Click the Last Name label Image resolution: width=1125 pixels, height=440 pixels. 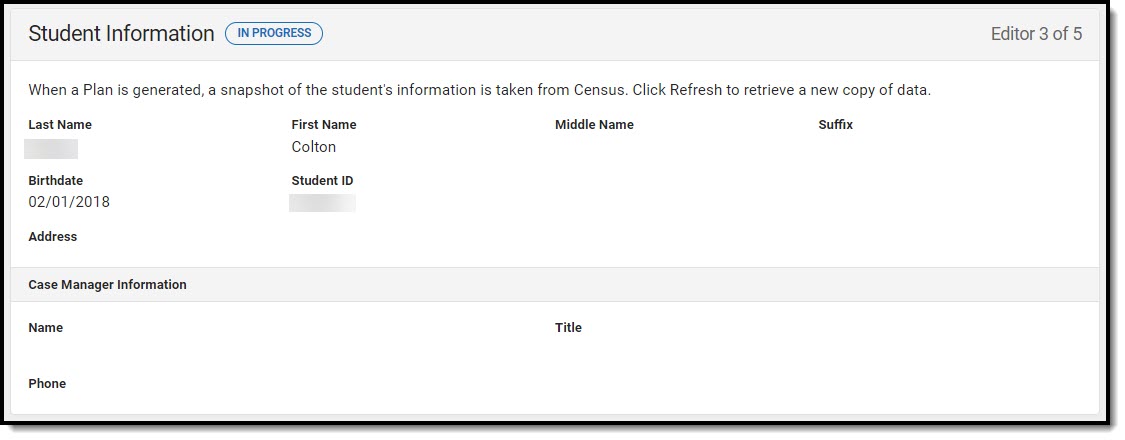click(x=60, y=125)
